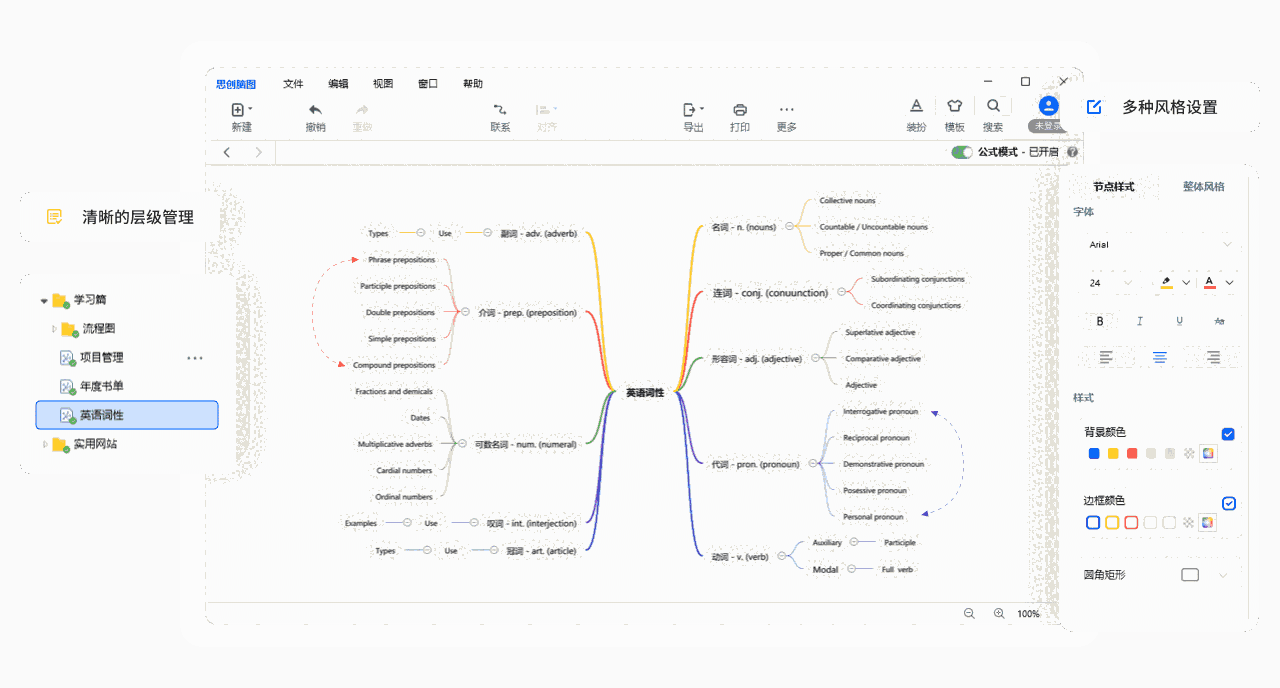Click the 新建 new document icon
Image resolution: width=1280 pixels, height=688 pixels.
point(238,110)
